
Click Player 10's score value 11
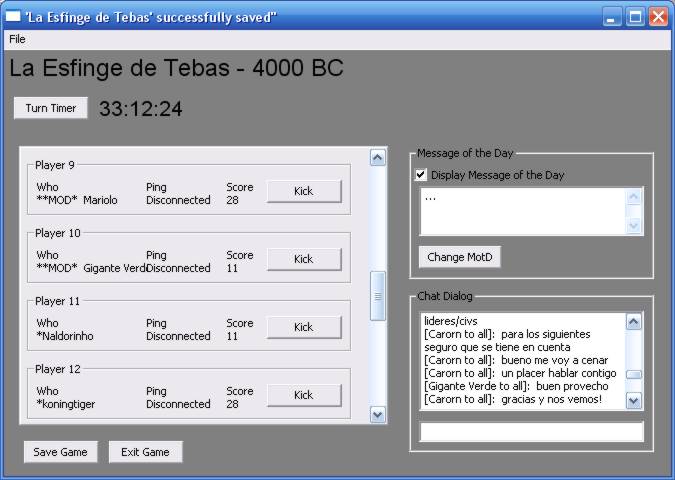coord(232,268)
